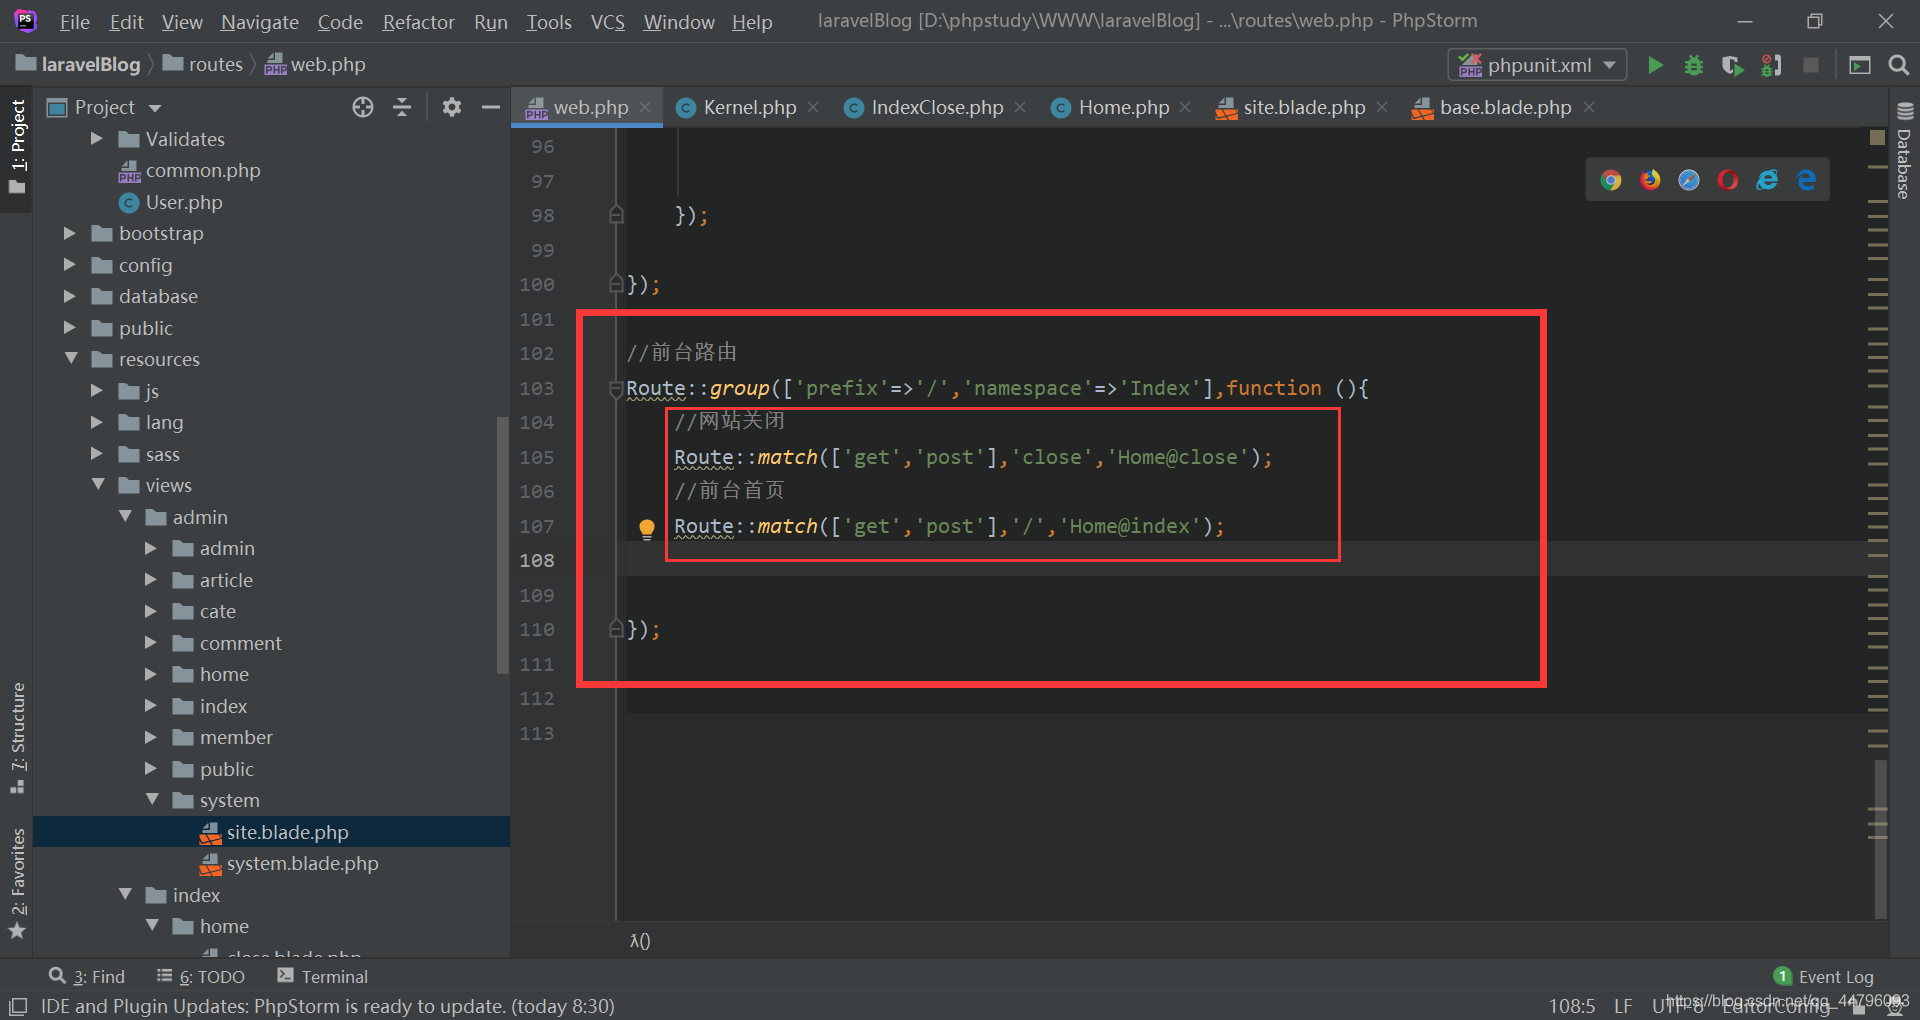Open the VCS menu

pyautogui.click(x=607, y=22)
